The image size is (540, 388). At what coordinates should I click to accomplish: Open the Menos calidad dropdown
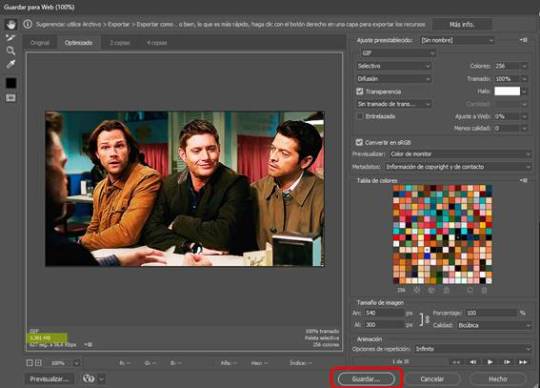[x=511, y=128]
